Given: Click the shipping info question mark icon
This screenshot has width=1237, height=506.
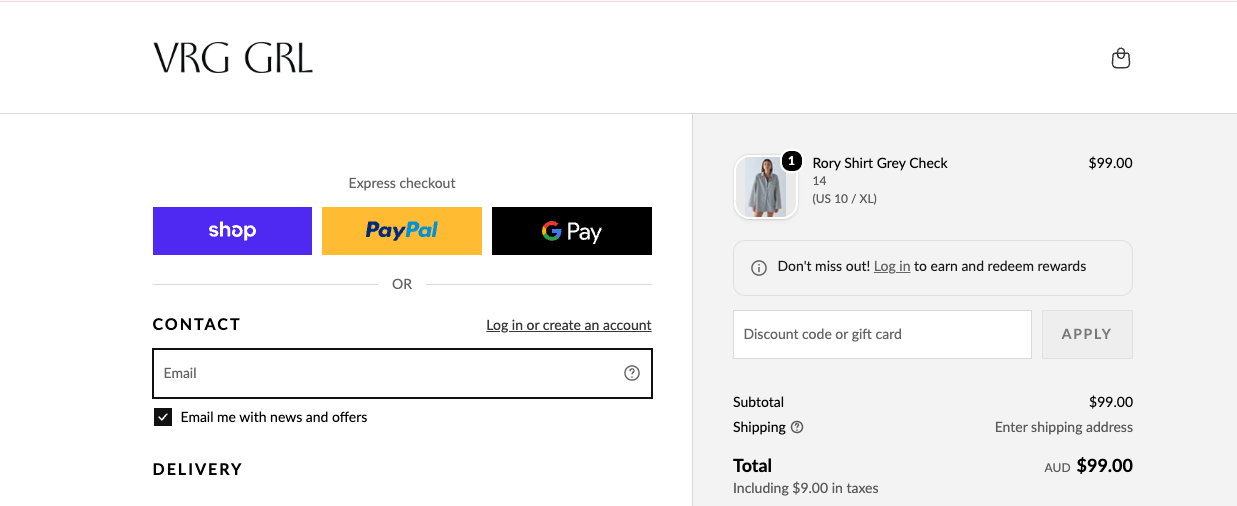Looking at the screenshot, I should coord(797,427).
